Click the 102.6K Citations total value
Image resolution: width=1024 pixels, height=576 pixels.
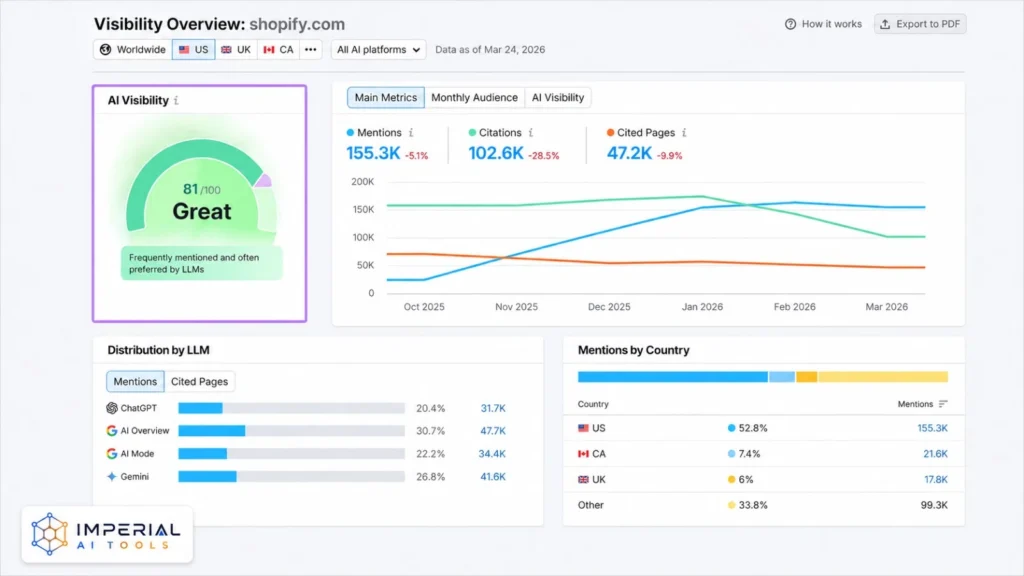pos(496,153)
